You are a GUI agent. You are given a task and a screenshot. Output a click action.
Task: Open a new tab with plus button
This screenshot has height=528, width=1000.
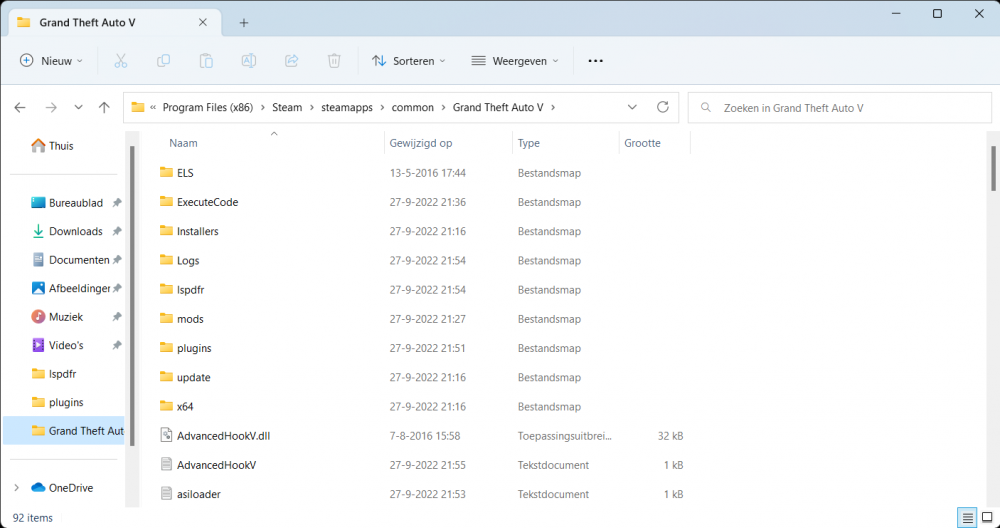pos(244,23)
